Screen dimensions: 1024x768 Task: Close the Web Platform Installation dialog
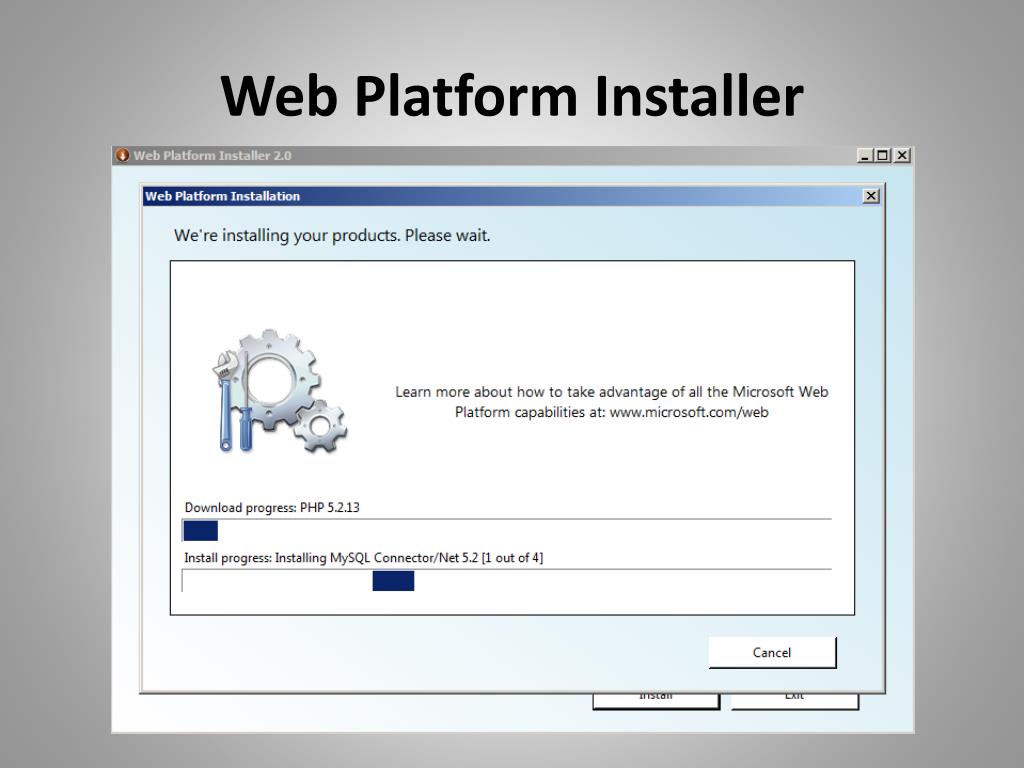pos(871,196)
